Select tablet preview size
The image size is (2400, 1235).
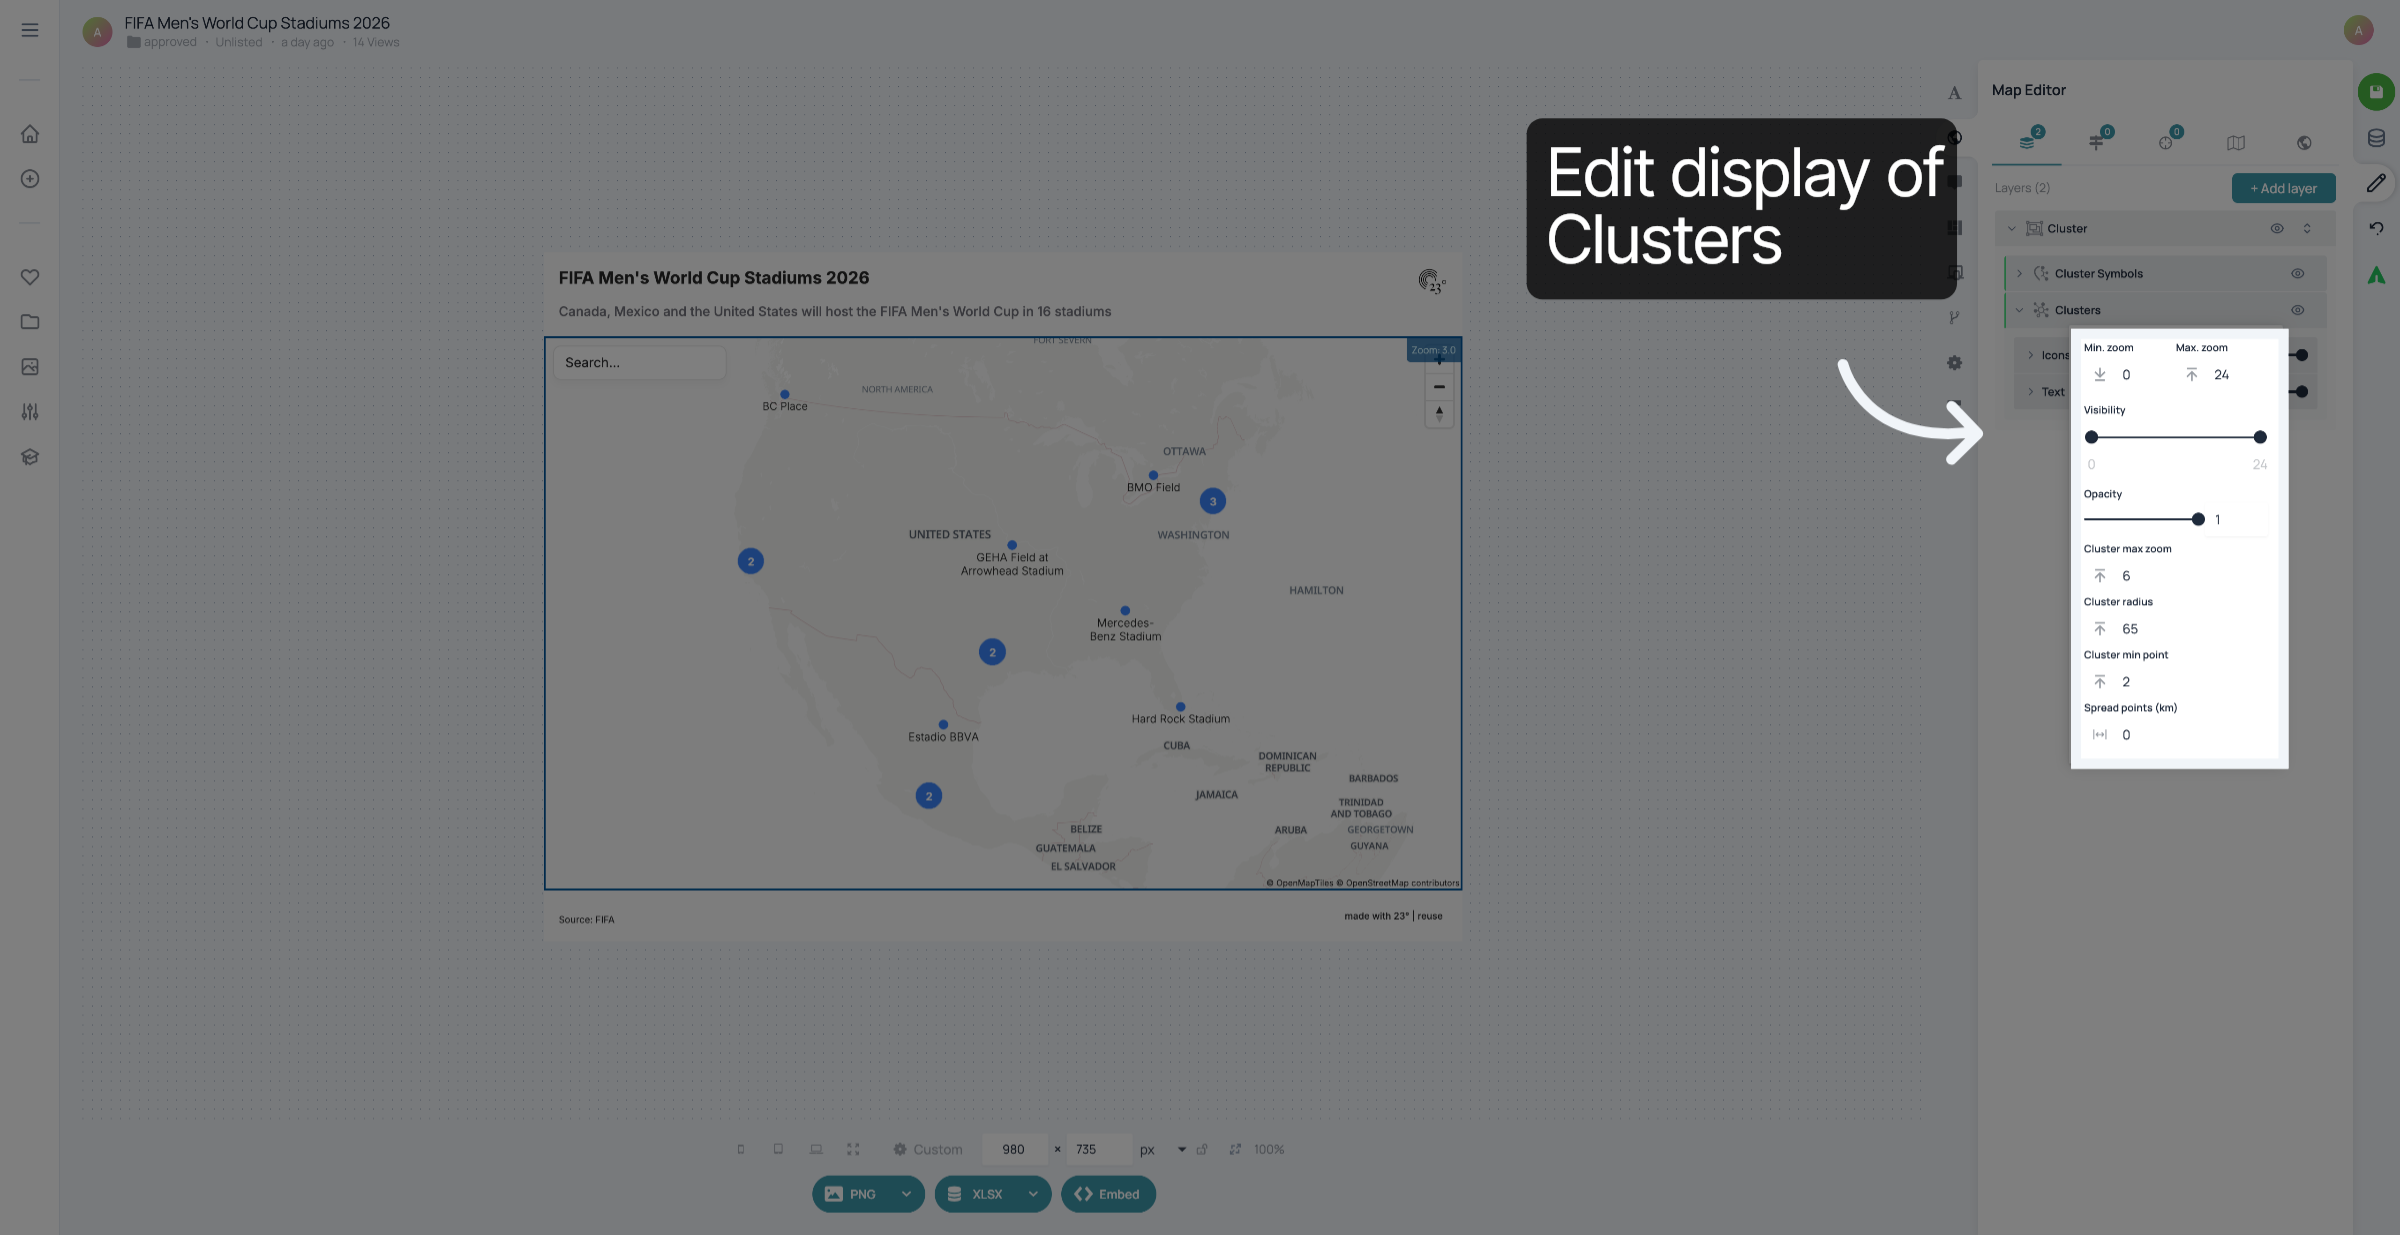tap(778, 1150)
